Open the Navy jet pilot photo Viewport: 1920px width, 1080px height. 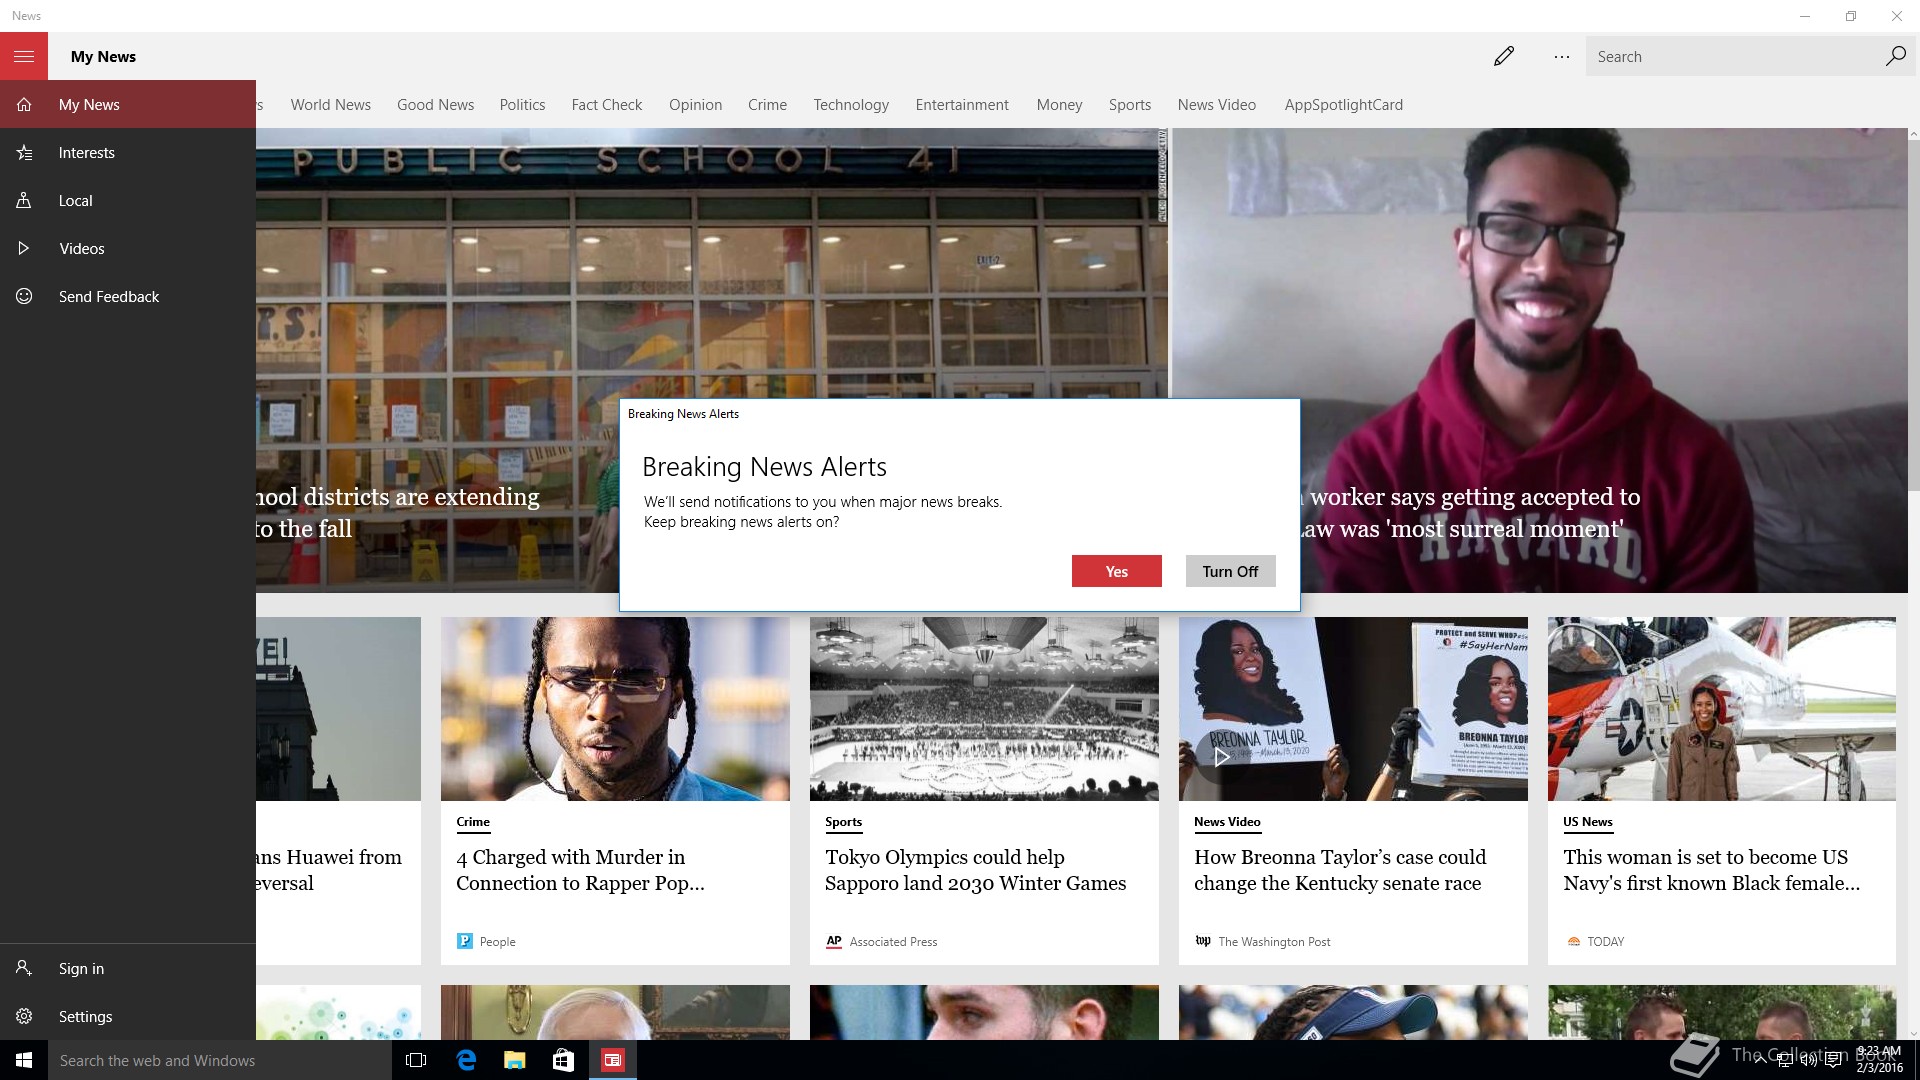tap(1721, 708)
